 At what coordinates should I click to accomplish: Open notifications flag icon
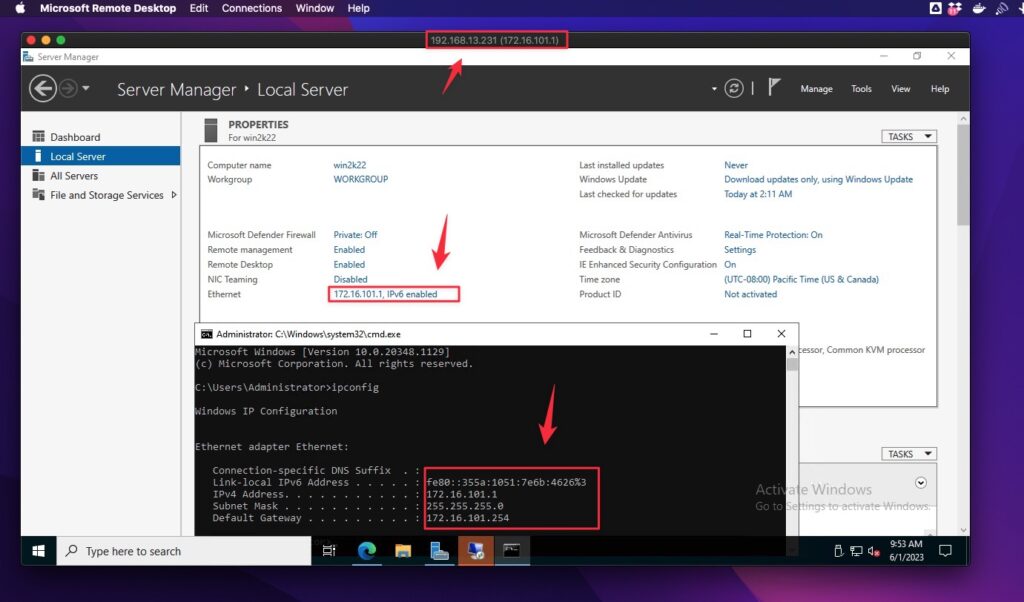point(773,87)
